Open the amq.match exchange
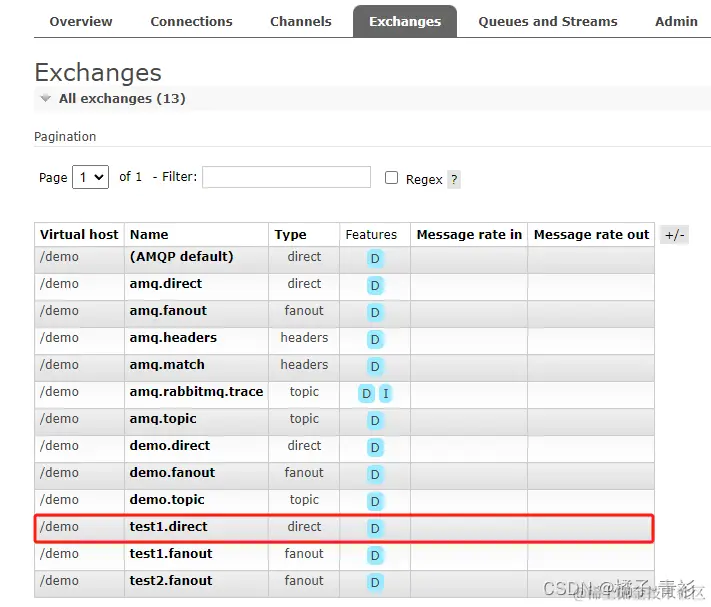This screenshot has width=711, height=607. click(x=167, y=364)
